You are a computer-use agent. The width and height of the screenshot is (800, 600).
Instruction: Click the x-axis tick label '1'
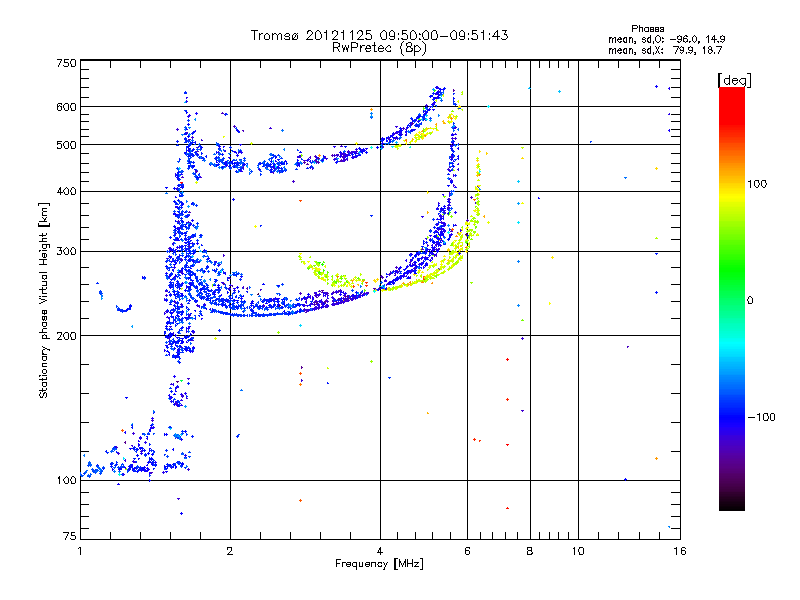pos(80,551)
